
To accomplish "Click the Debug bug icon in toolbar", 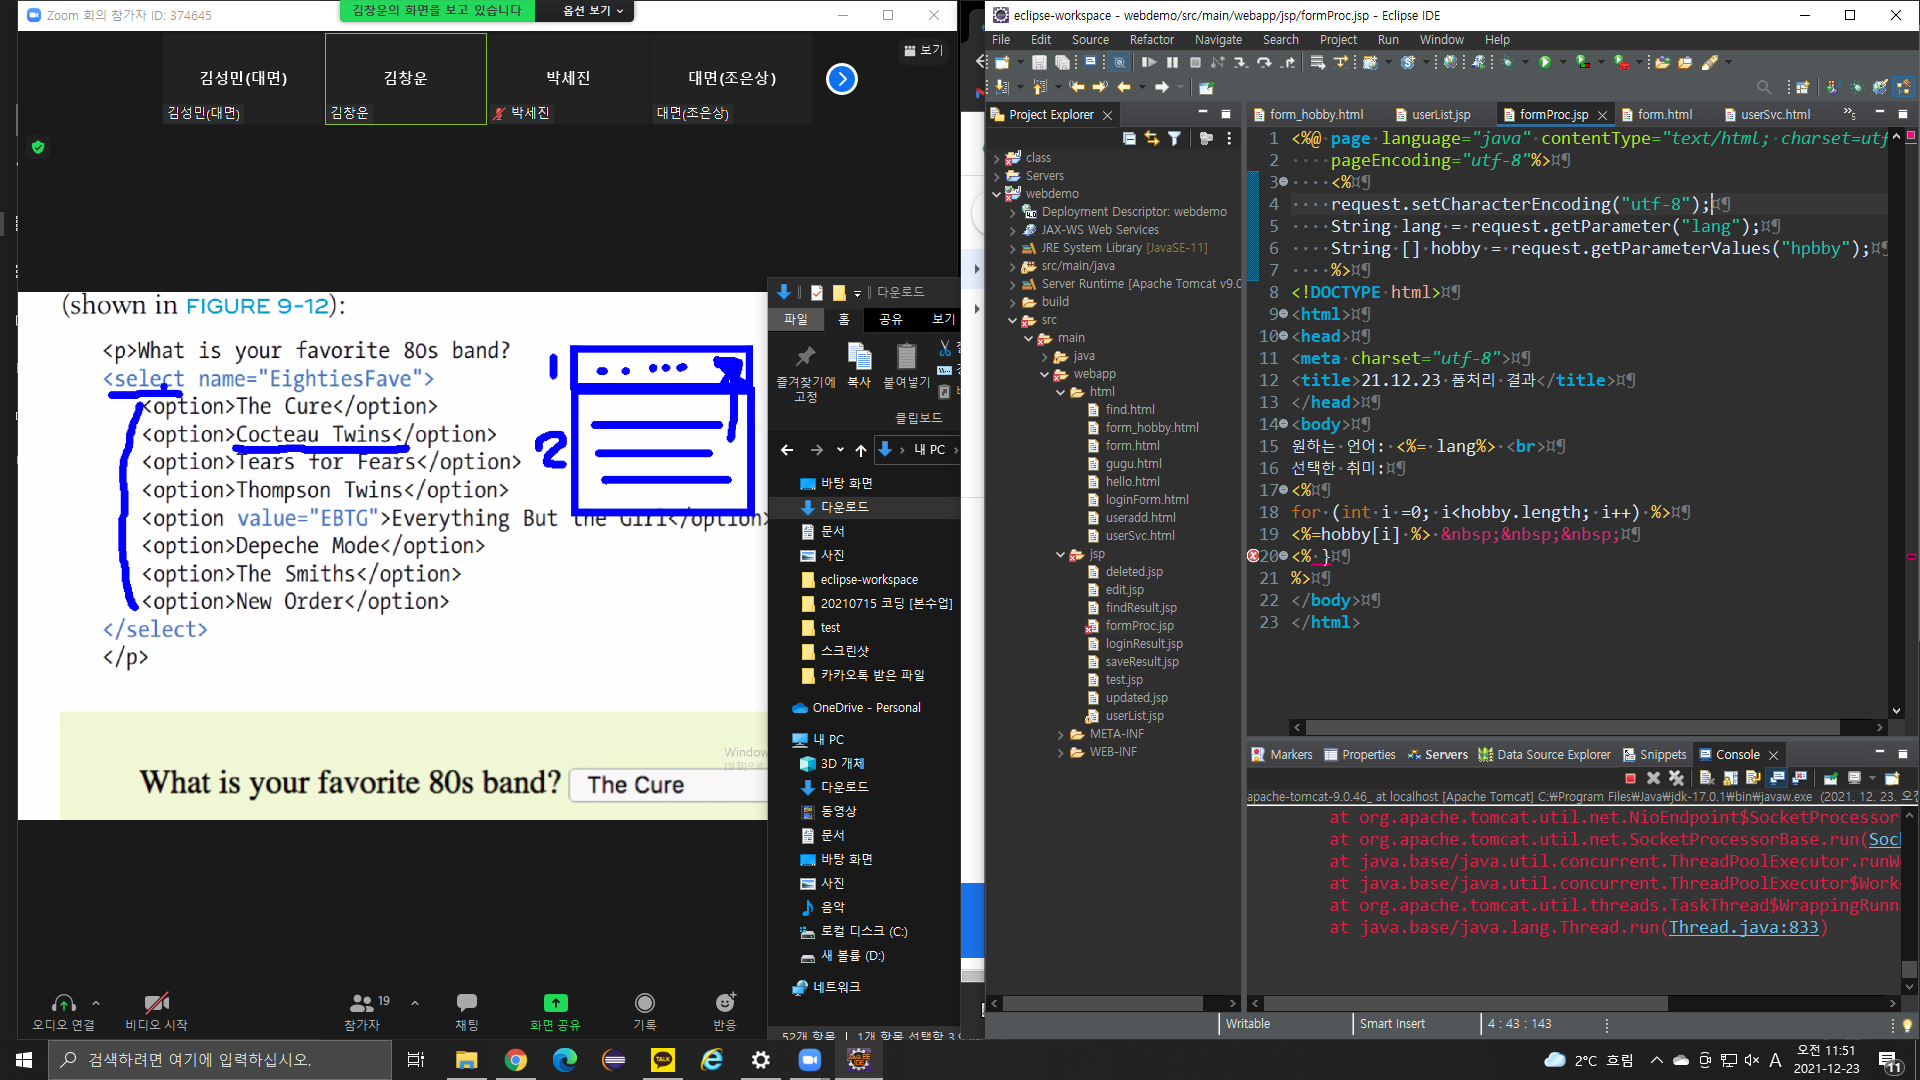I will [1508, 62].
